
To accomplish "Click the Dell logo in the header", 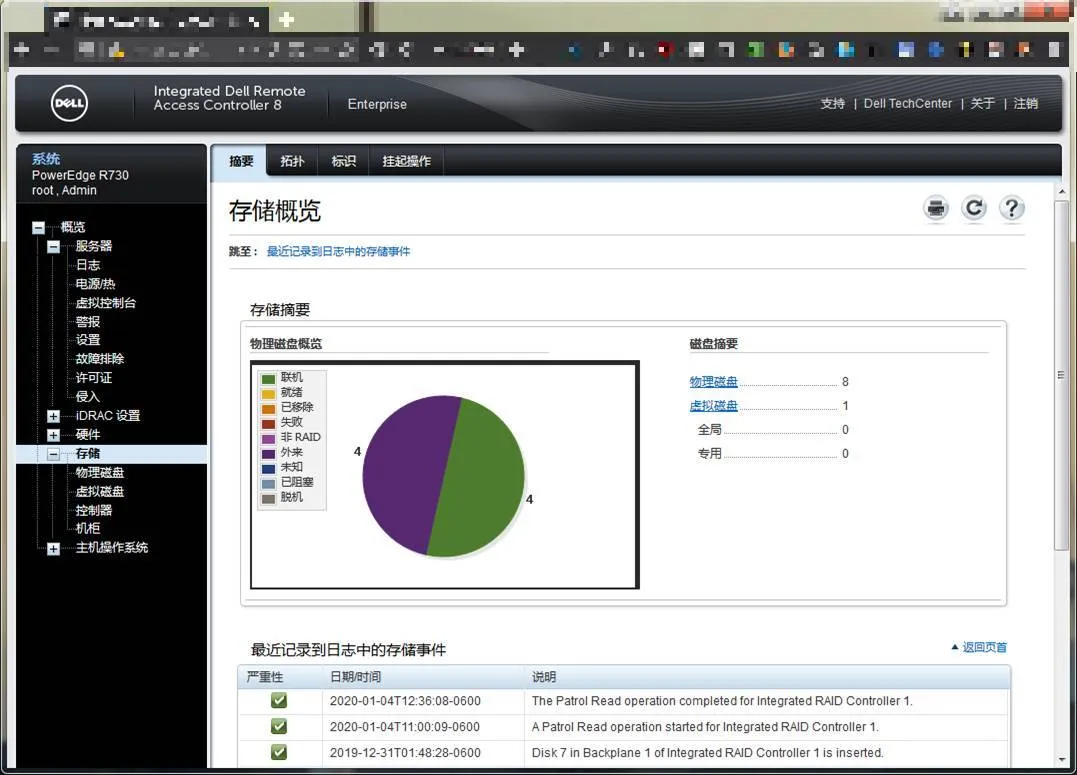I will 69,104.
